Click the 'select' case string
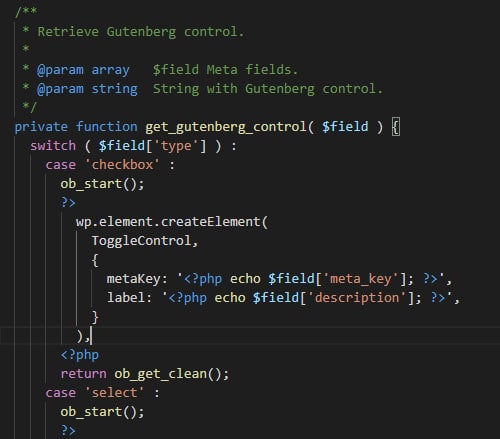 point(114,393)
